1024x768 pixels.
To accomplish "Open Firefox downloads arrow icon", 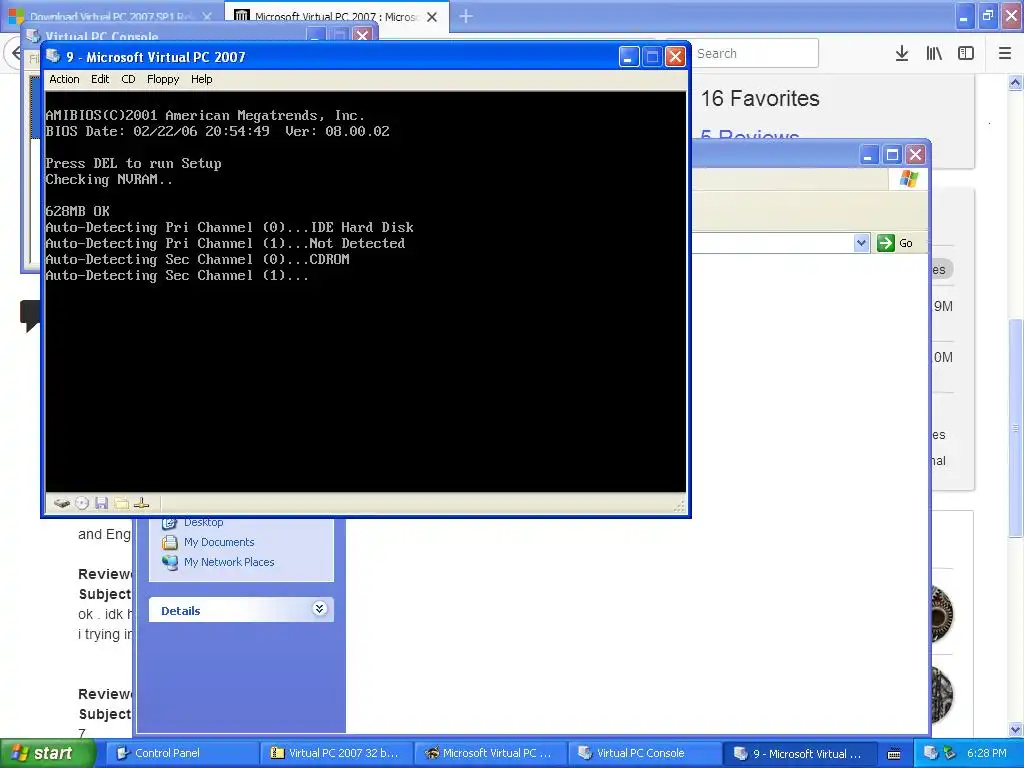I will tap(901, 54).
